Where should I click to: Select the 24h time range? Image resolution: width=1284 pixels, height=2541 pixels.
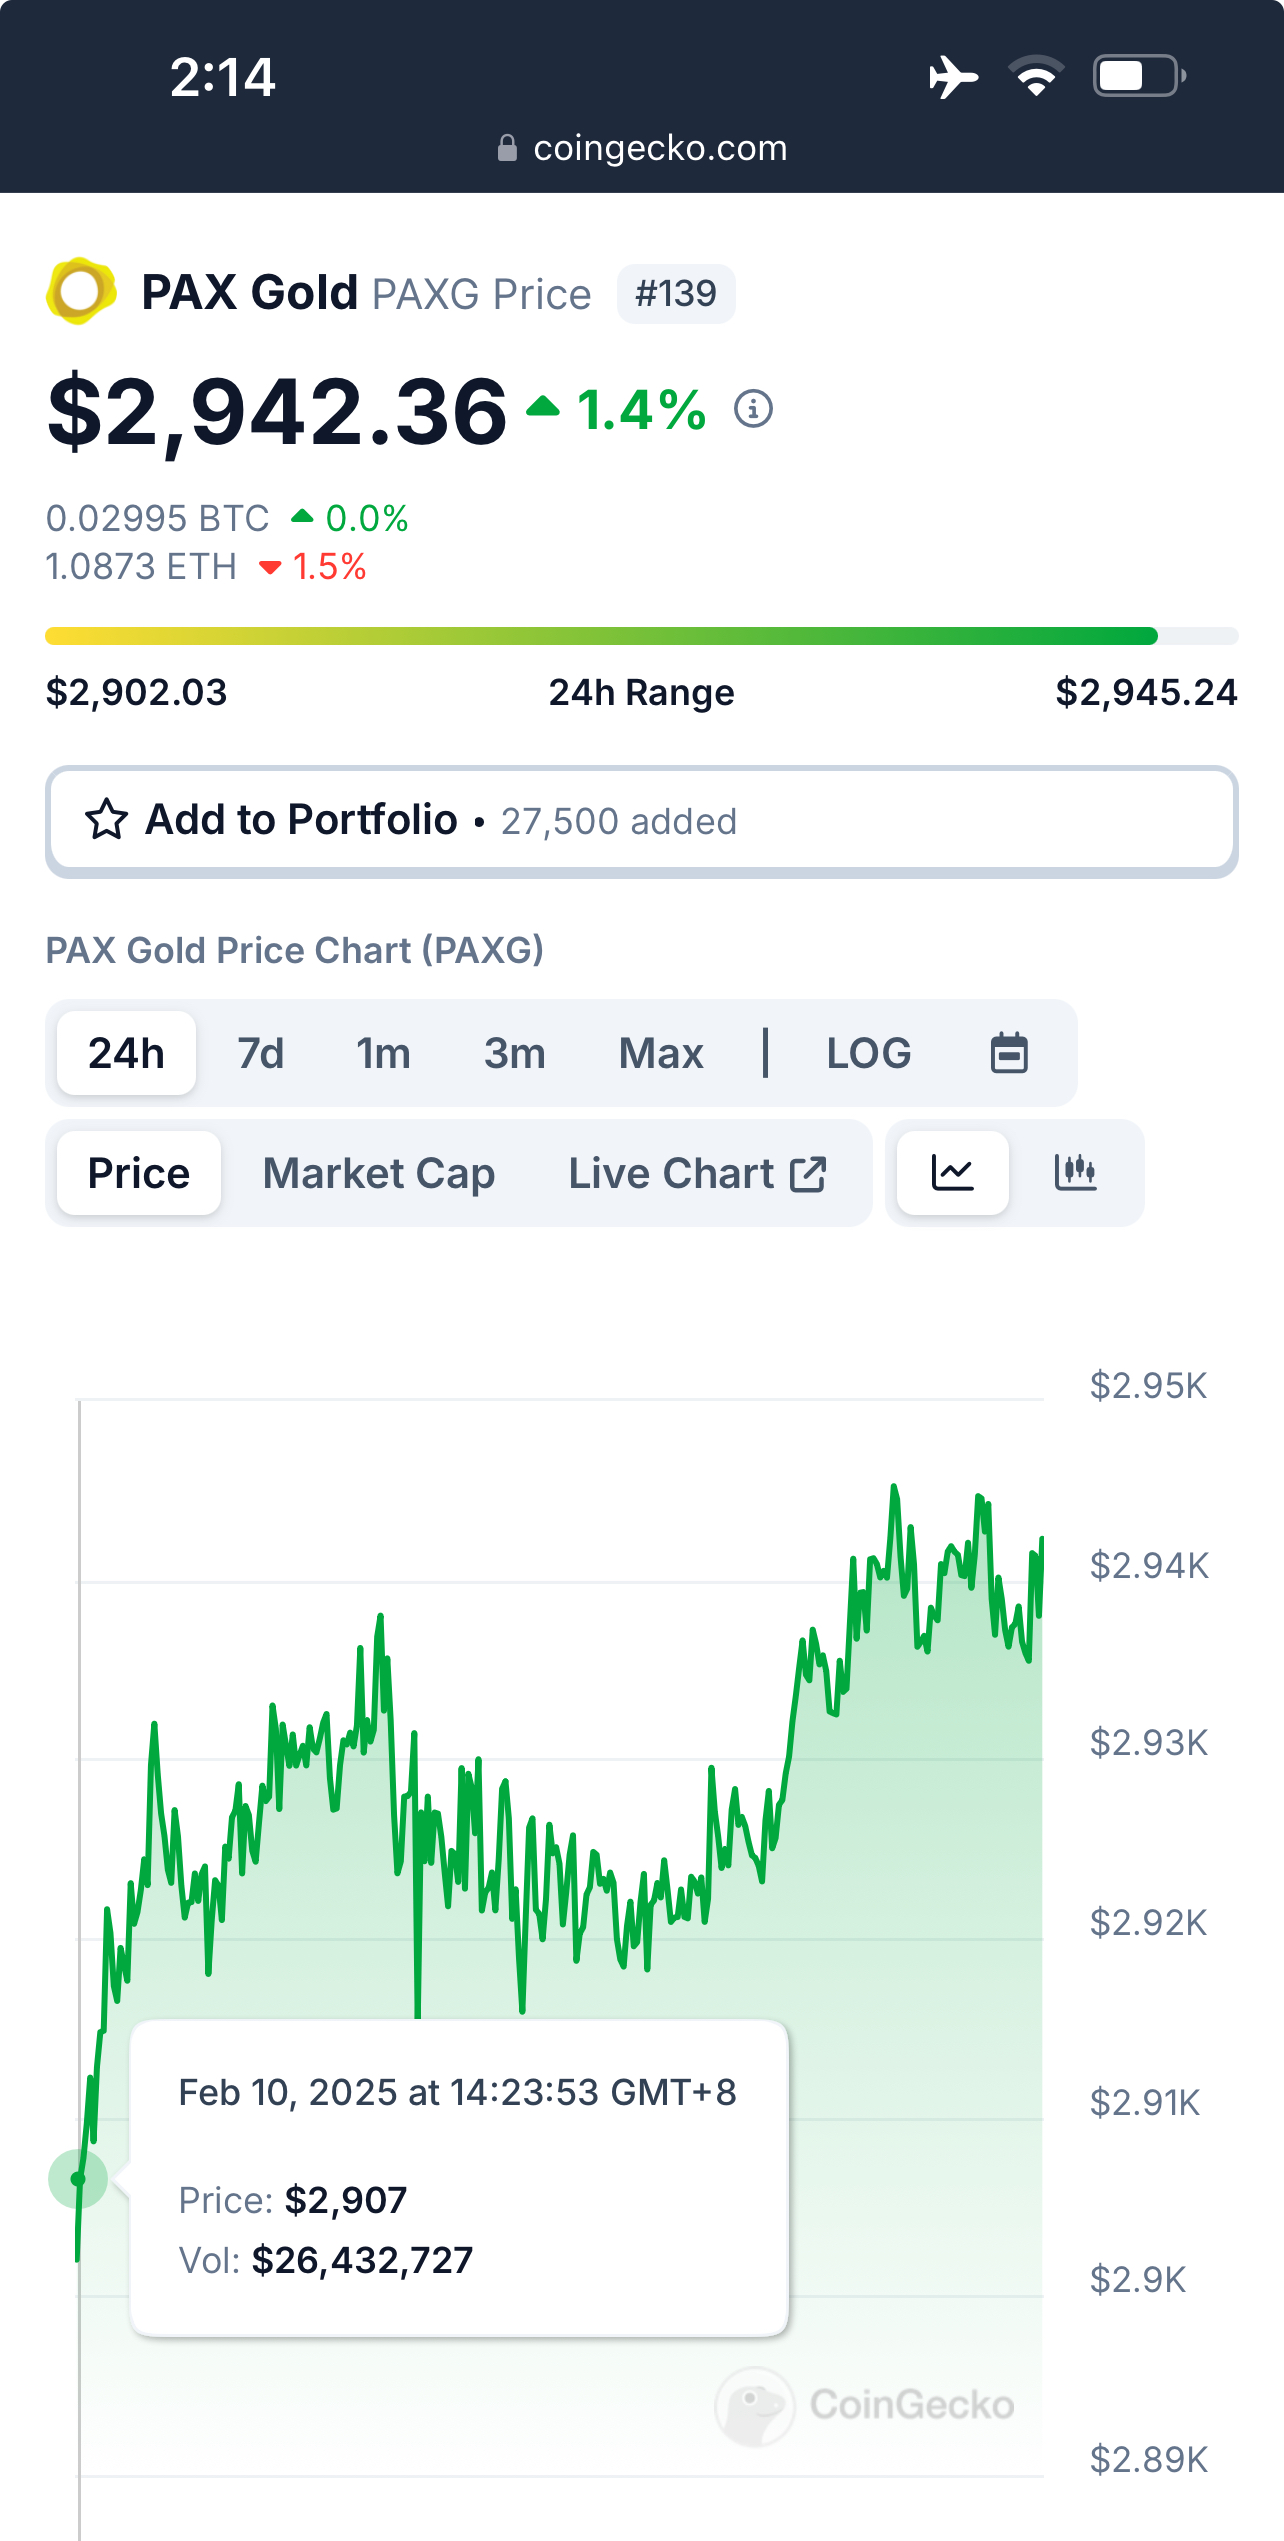126,1053
